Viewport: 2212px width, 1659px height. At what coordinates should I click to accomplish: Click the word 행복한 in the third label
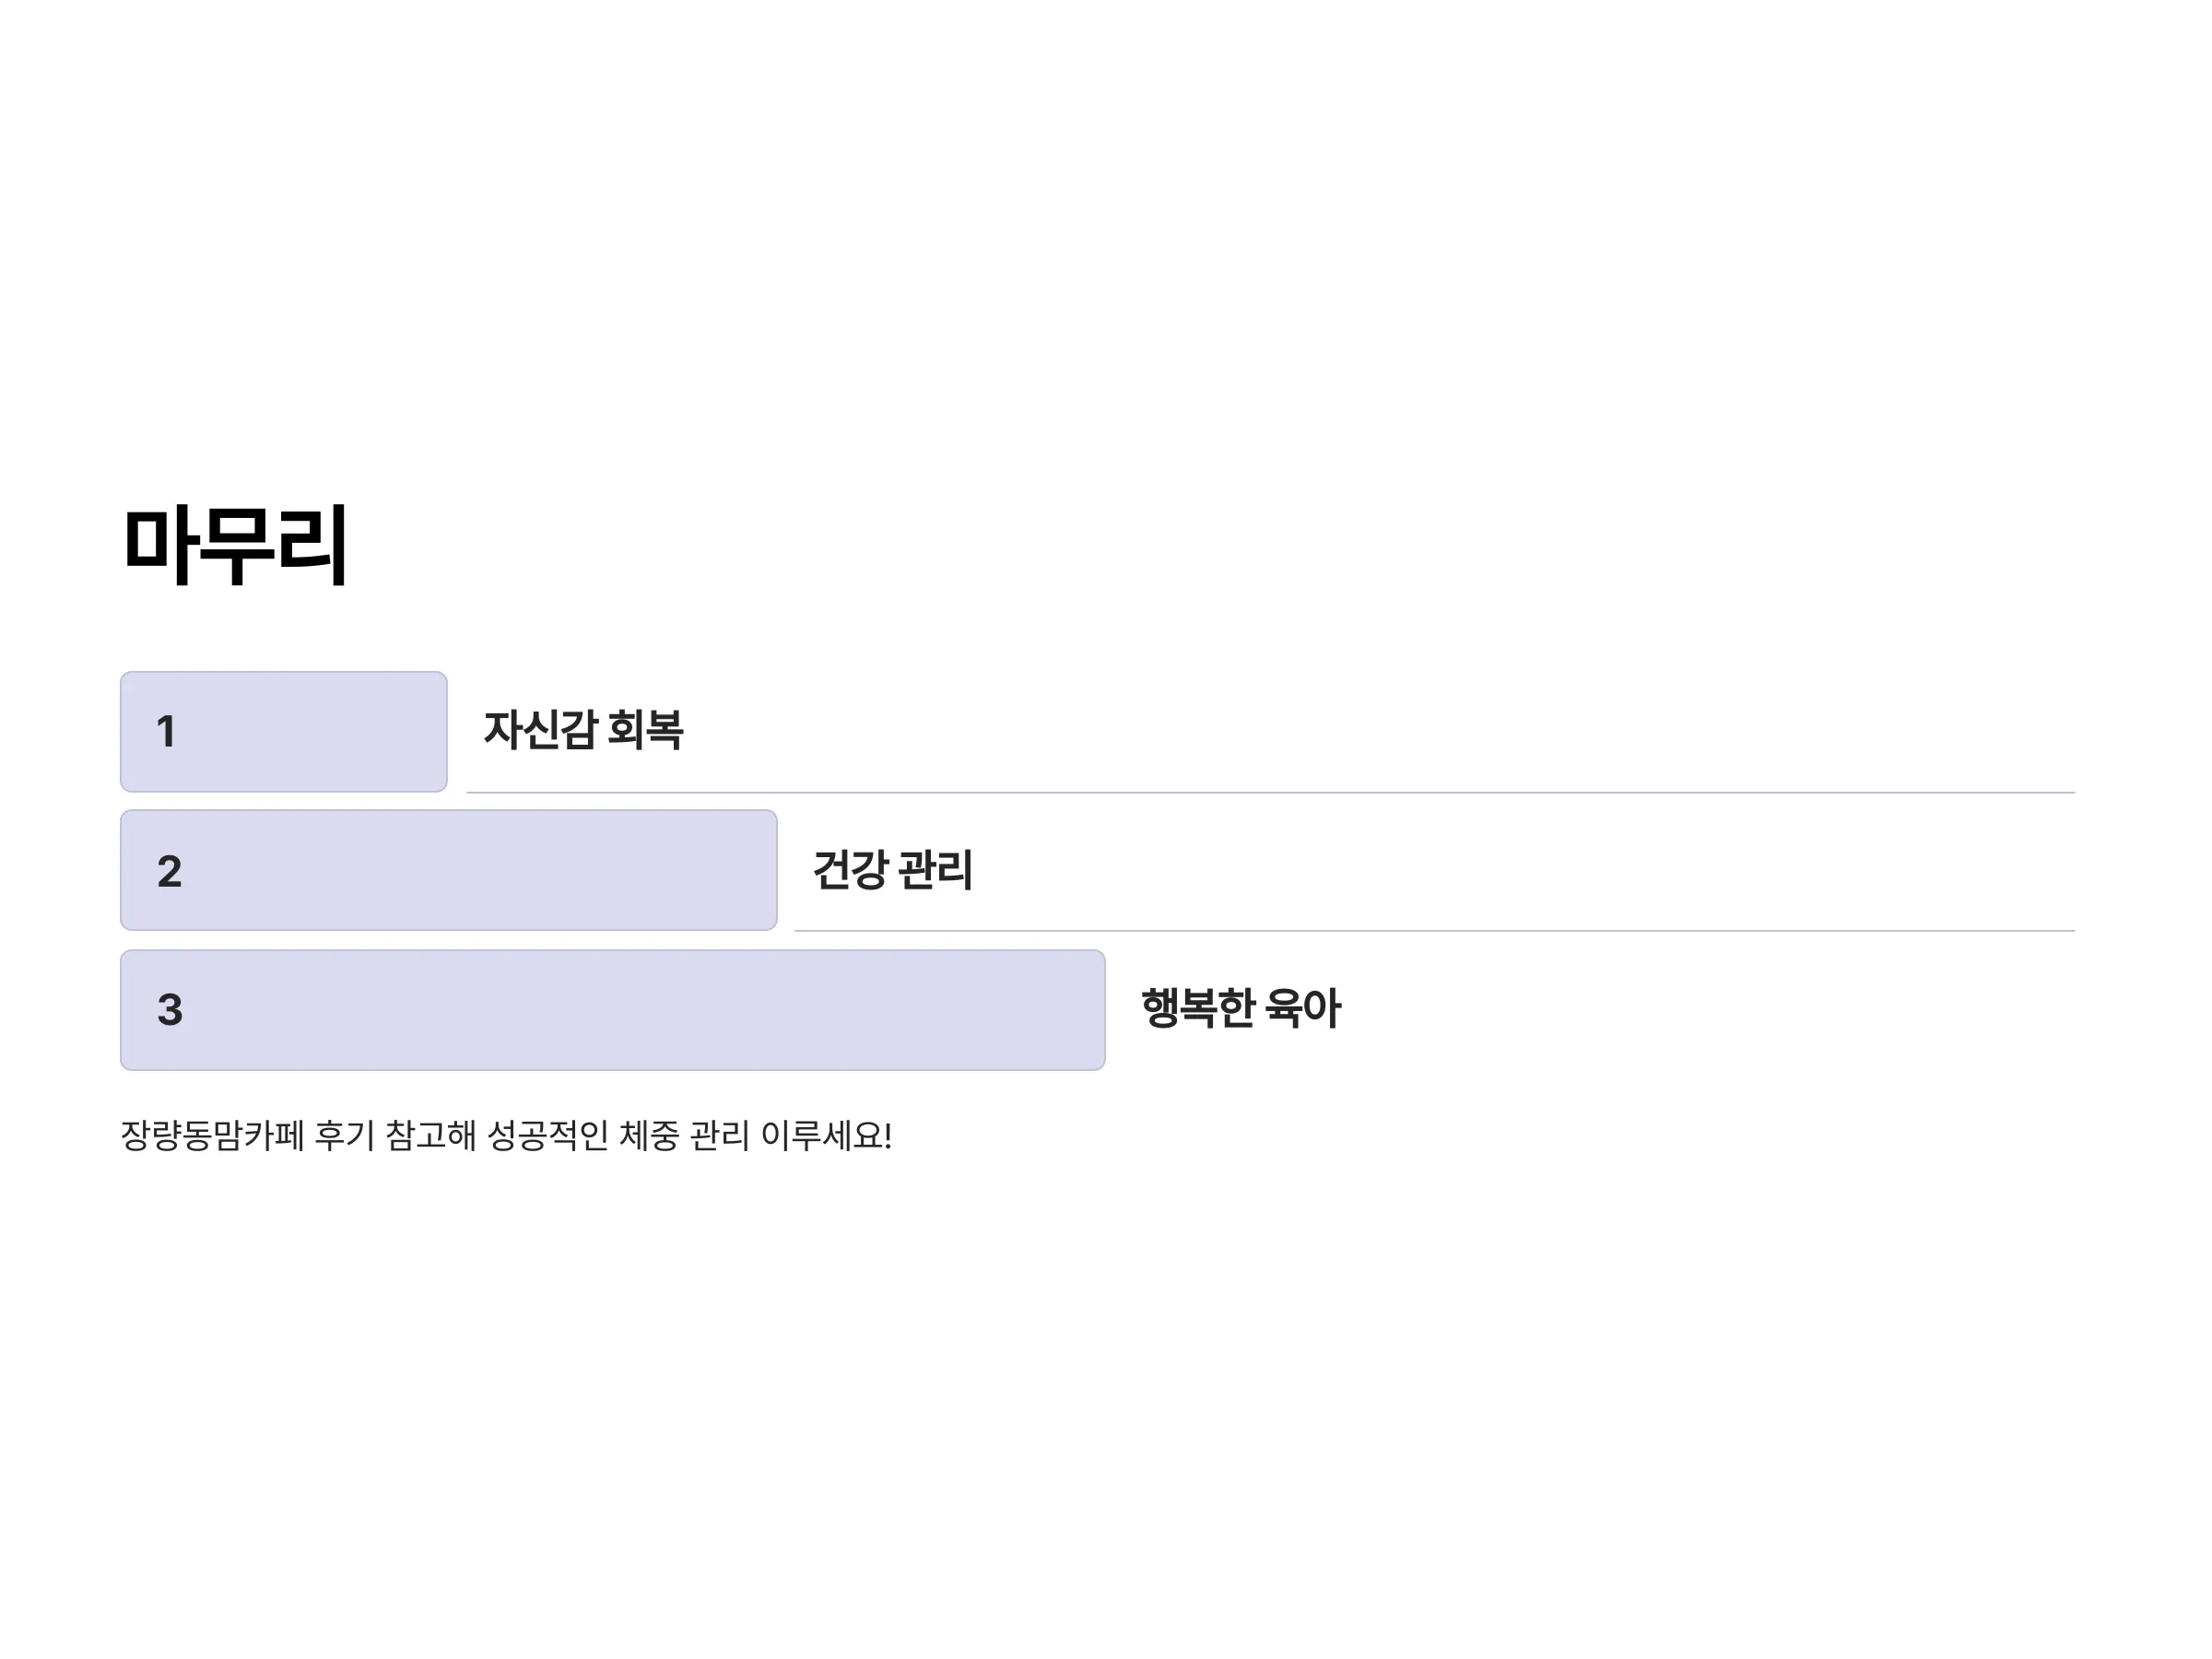point(1198,1008)
